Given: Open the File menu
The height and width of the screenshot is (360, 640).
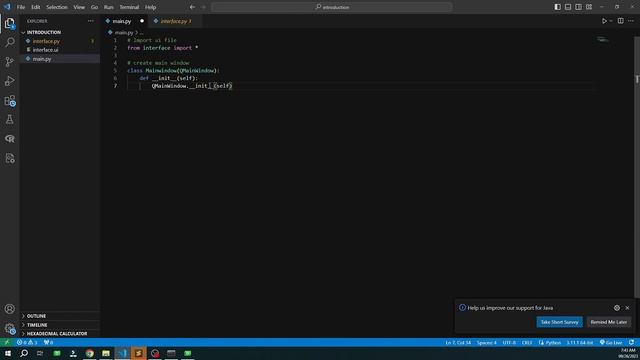Looking at the screenshot, I should 21,7.
